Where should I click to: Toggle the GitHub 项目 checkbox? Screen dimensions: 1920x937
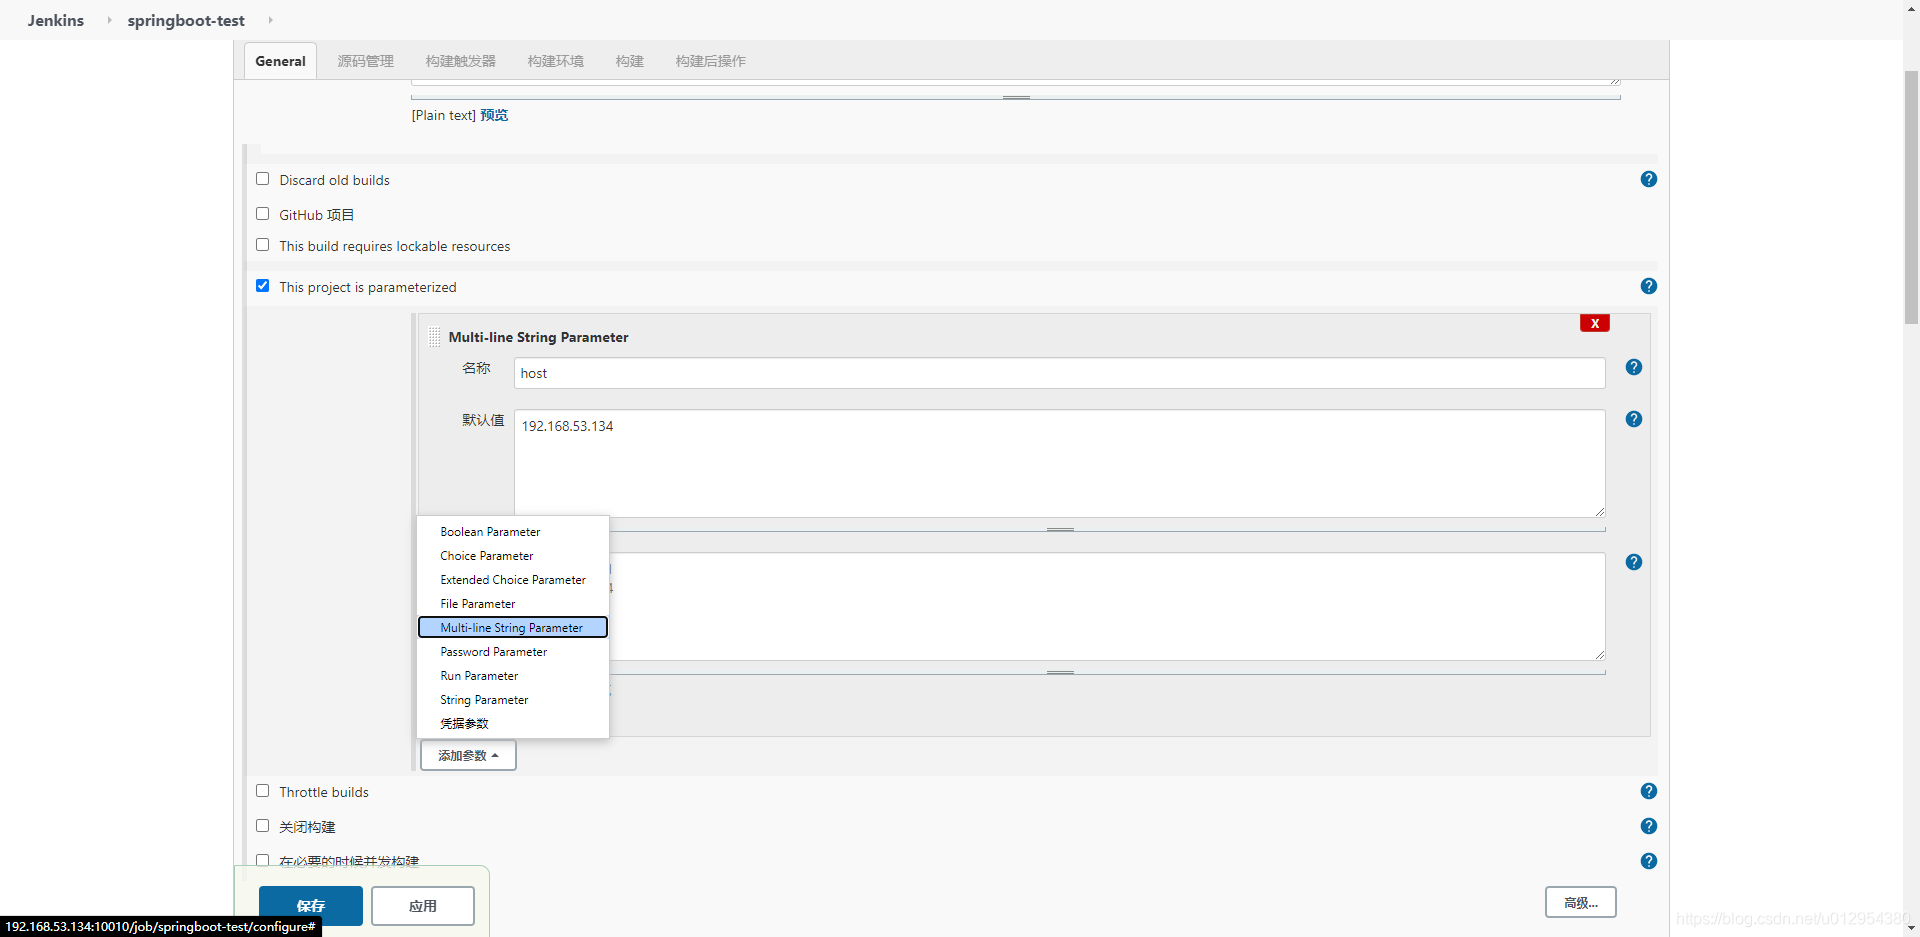point(263,214)
